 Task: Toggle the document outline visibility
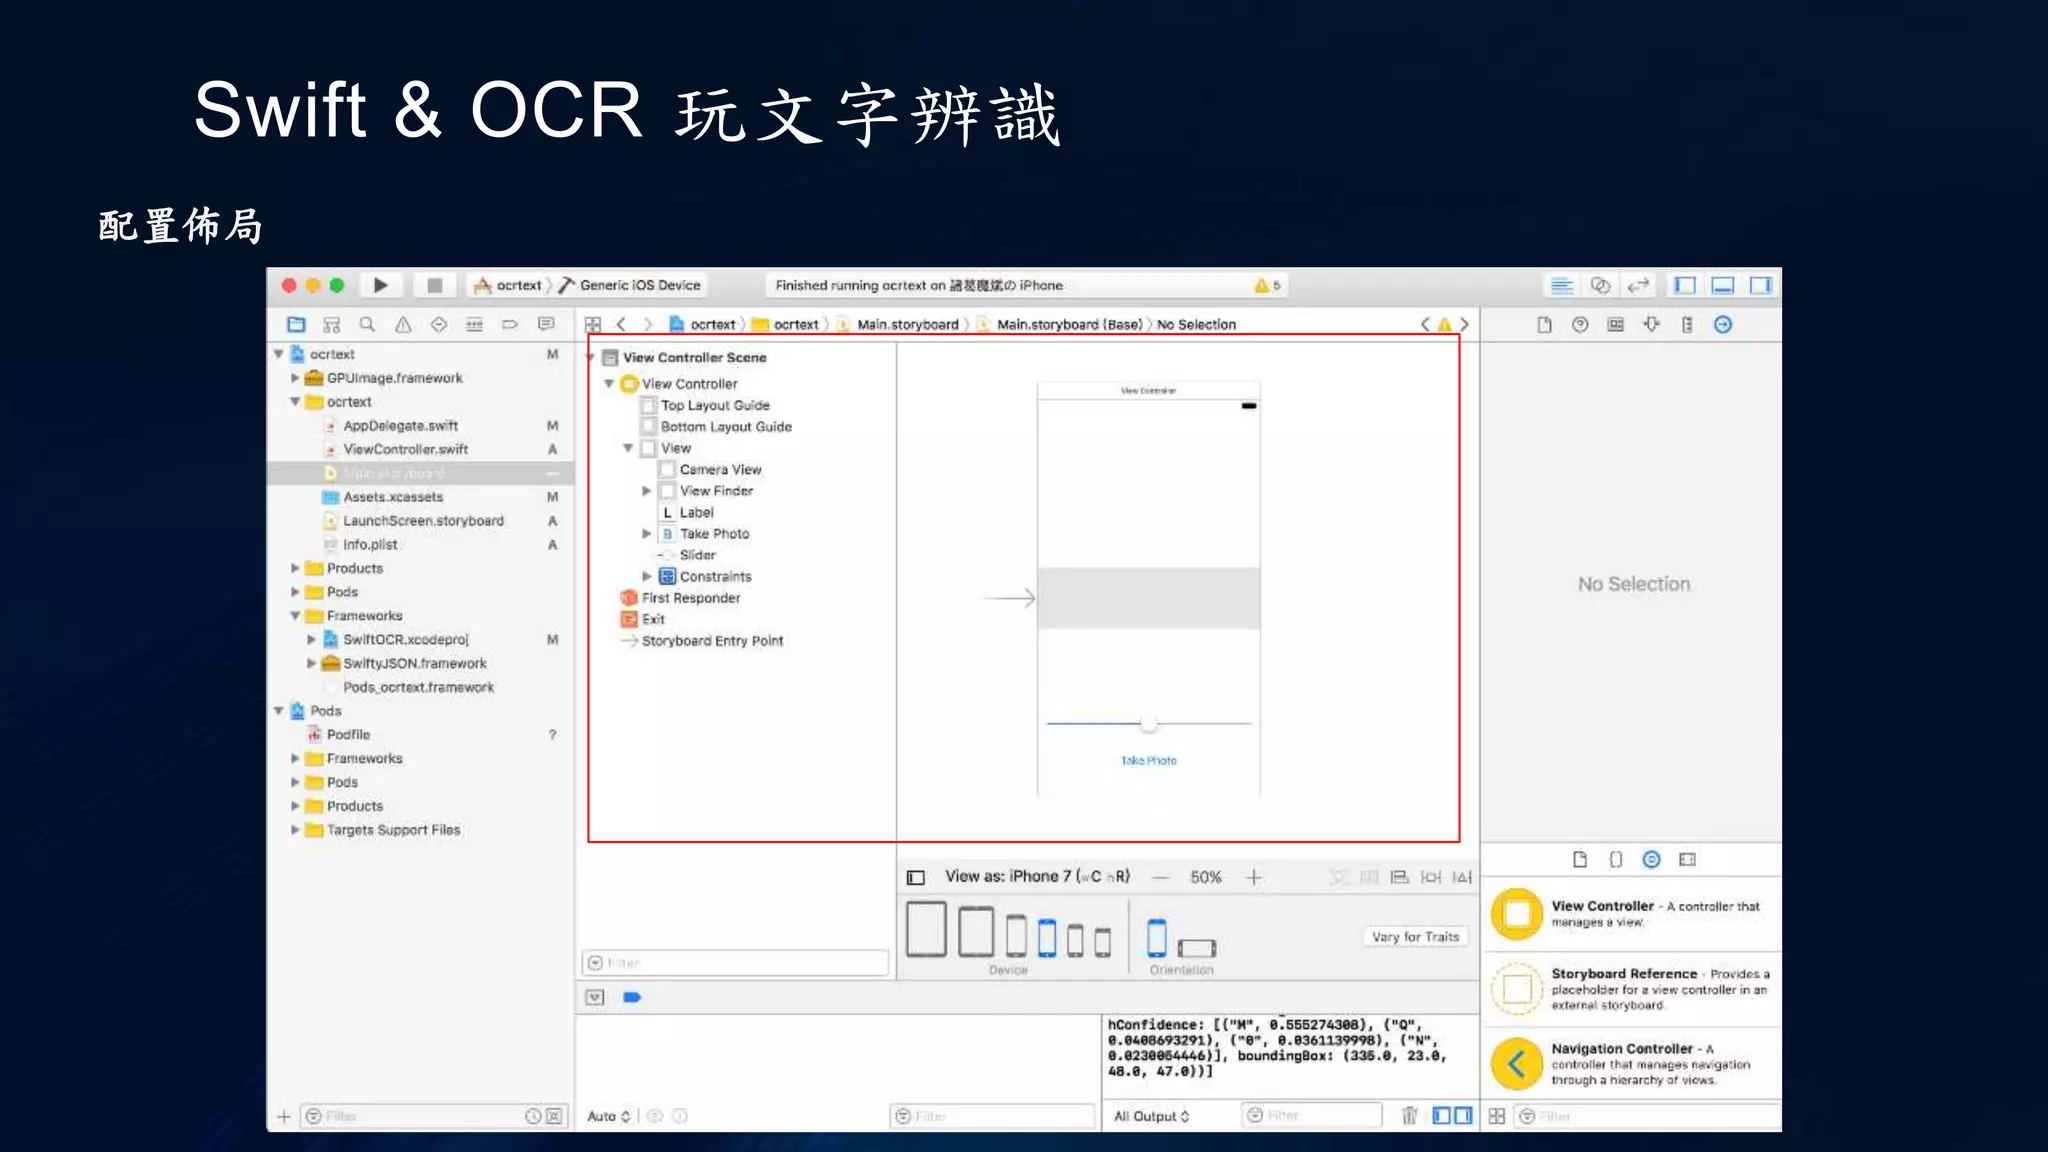915,877
